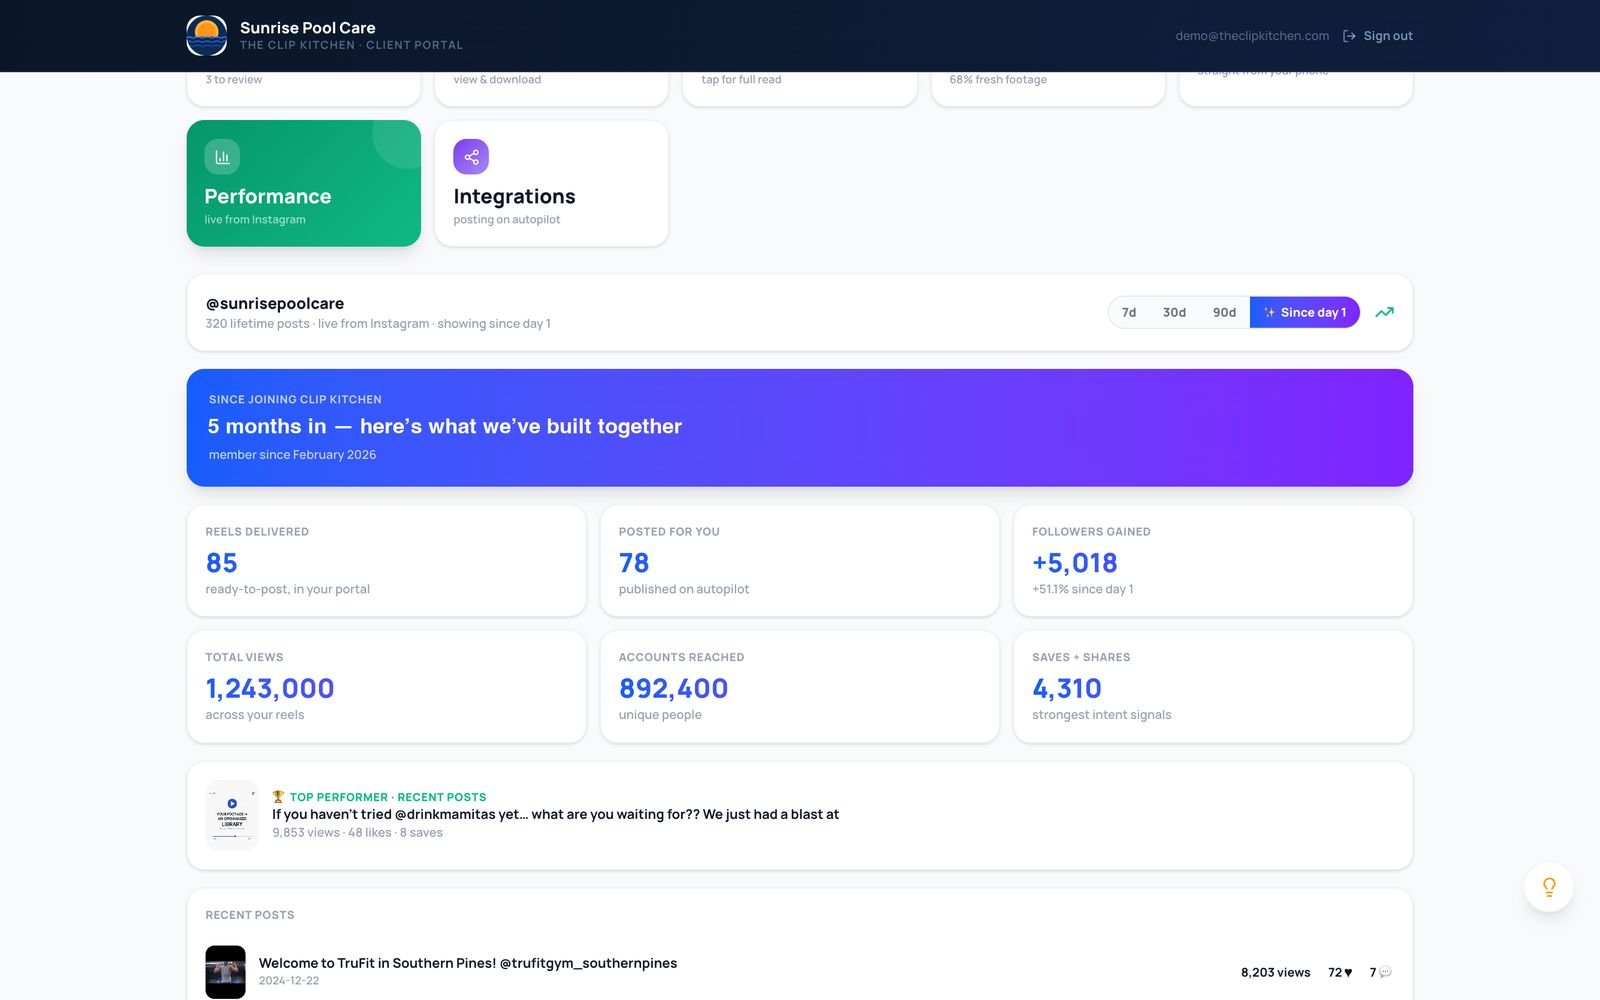The width and height of the screenshot is (1600, 1000).
Task: Click the 320 lifetime posts subtitle
Action: coord(378,324)
